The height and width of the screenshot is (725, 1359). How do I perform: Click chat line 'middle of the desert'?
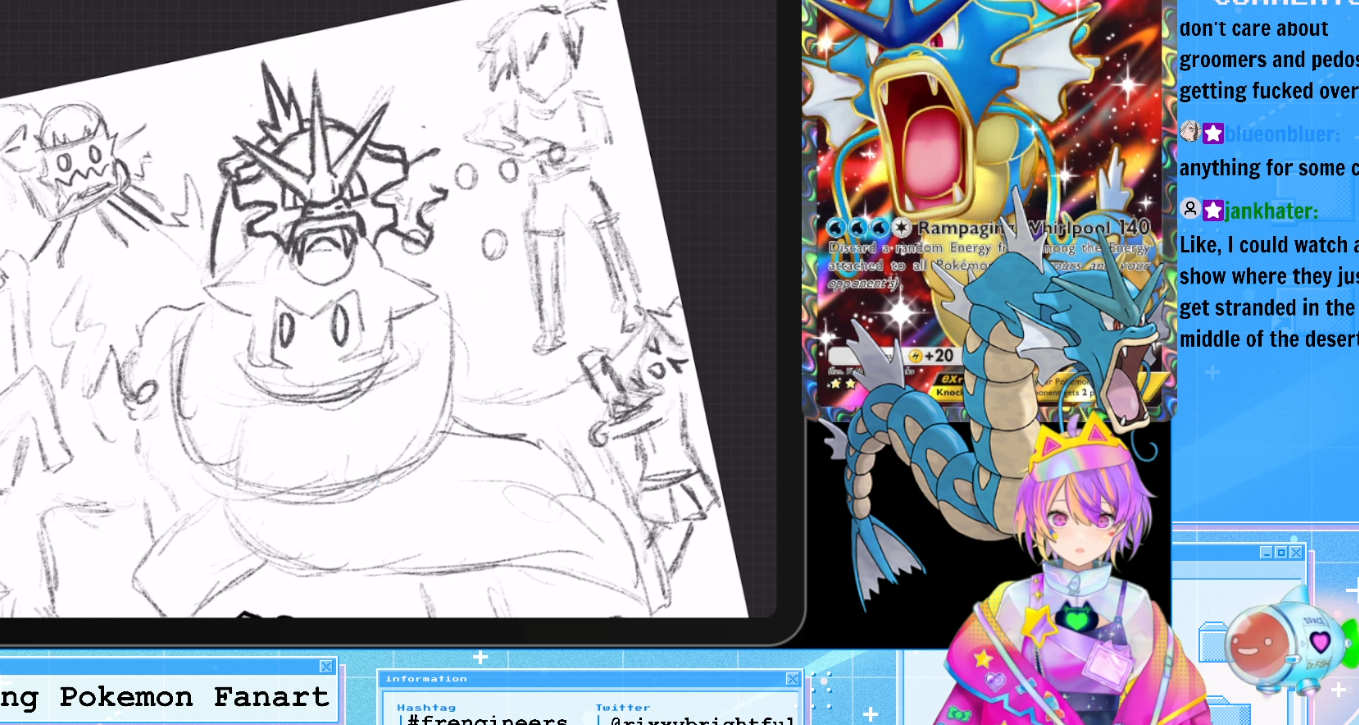(1269, 339)
